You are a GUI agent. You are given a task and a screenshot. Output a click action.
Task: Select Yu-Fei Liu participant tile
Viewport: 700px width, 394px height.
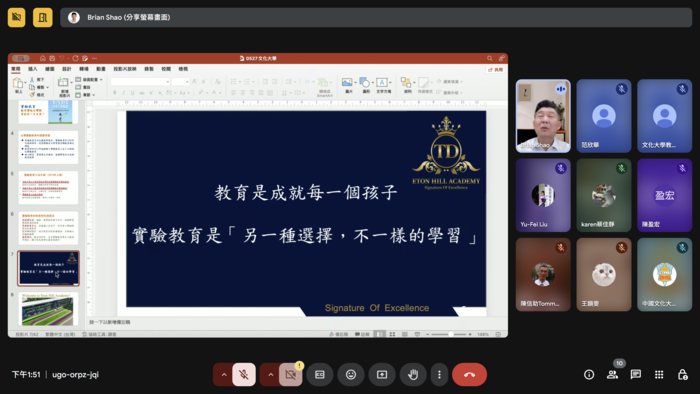click(x=543, y=195)
